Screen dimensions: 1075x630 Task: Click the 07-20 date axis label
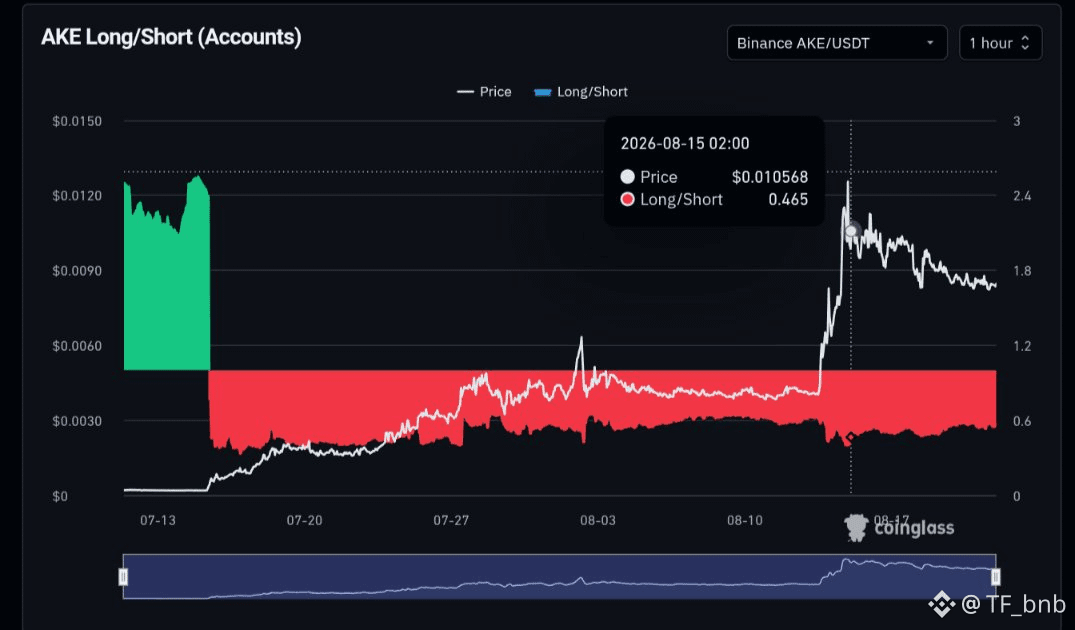304,520
